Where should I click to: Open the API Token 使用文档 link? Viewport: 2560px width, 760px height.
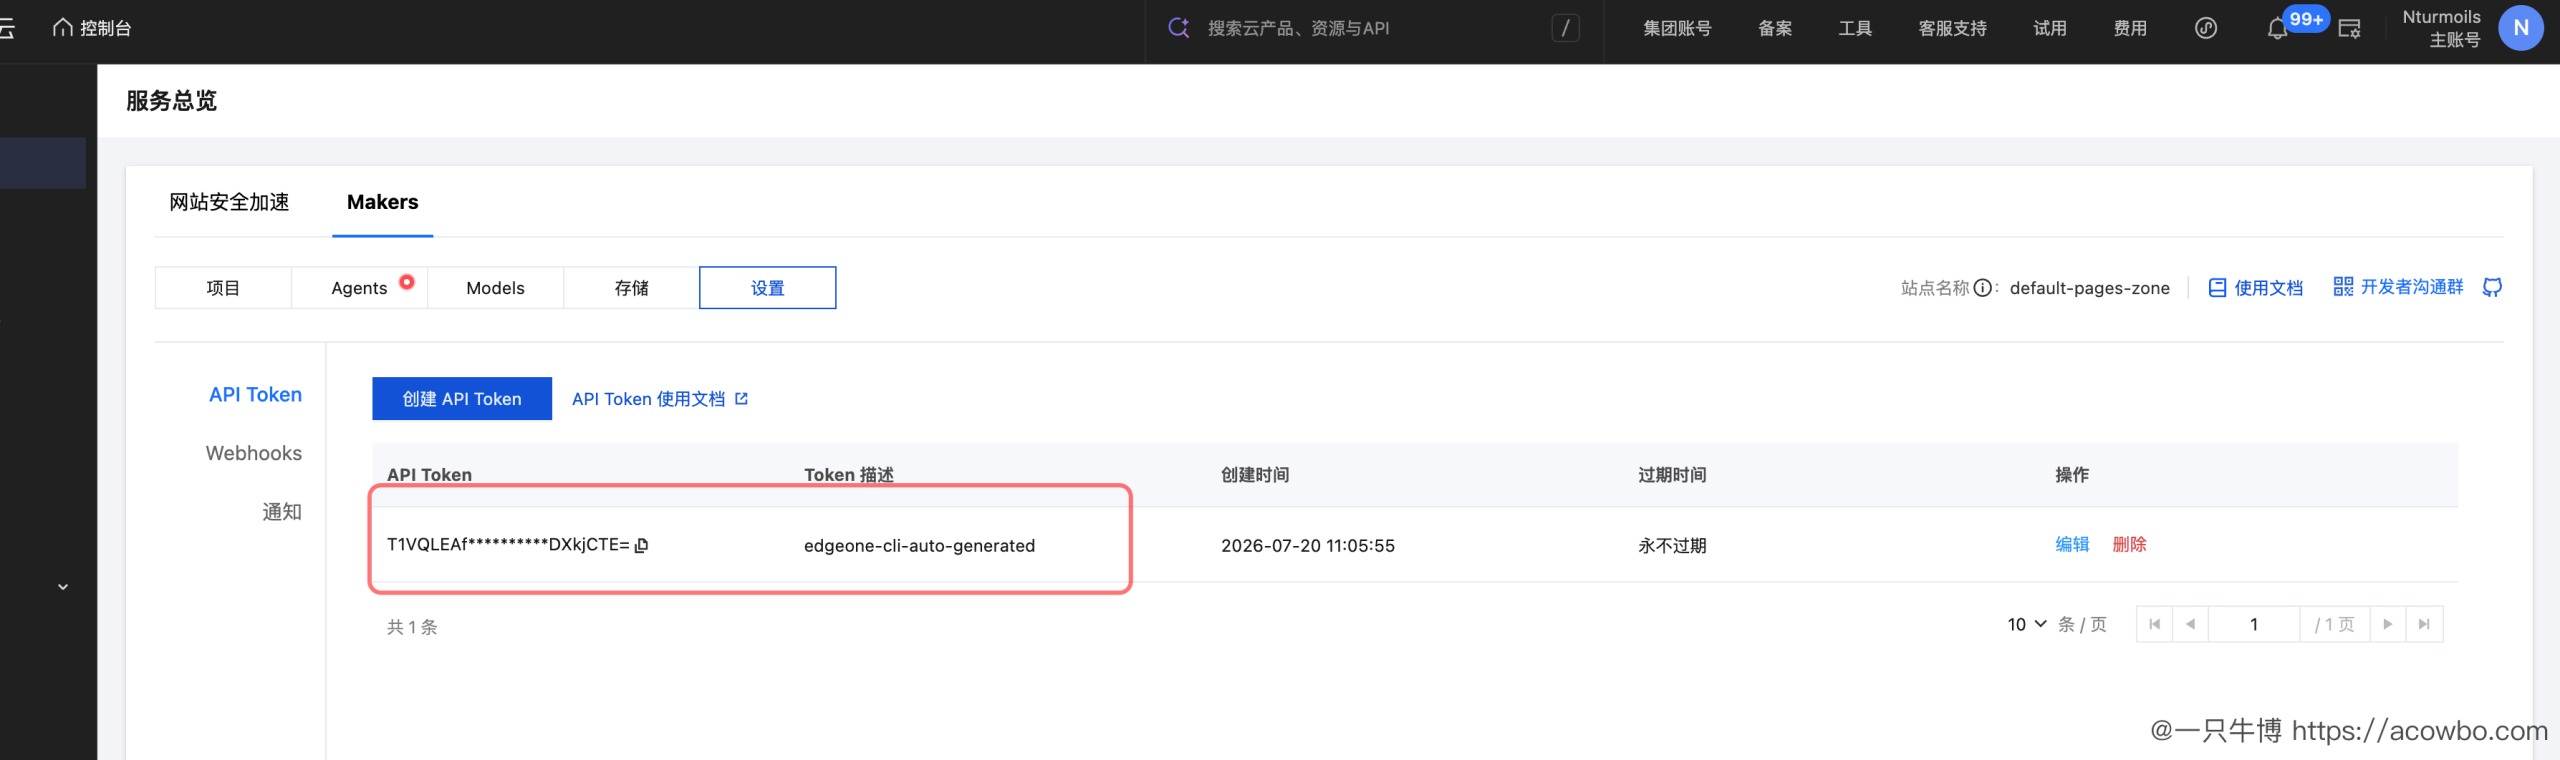pyautogui.click(x=660, y=399)
